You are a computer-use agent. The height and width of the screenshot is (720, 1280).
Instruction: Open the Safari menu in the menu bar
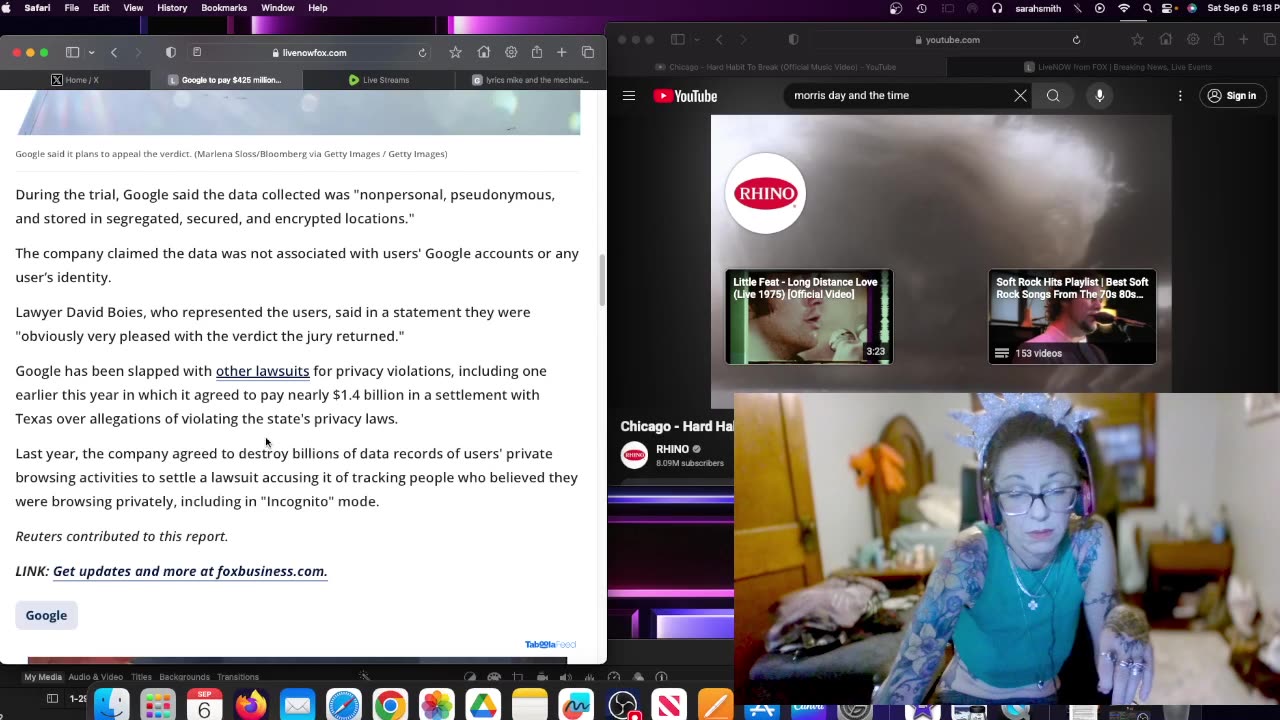37,8
